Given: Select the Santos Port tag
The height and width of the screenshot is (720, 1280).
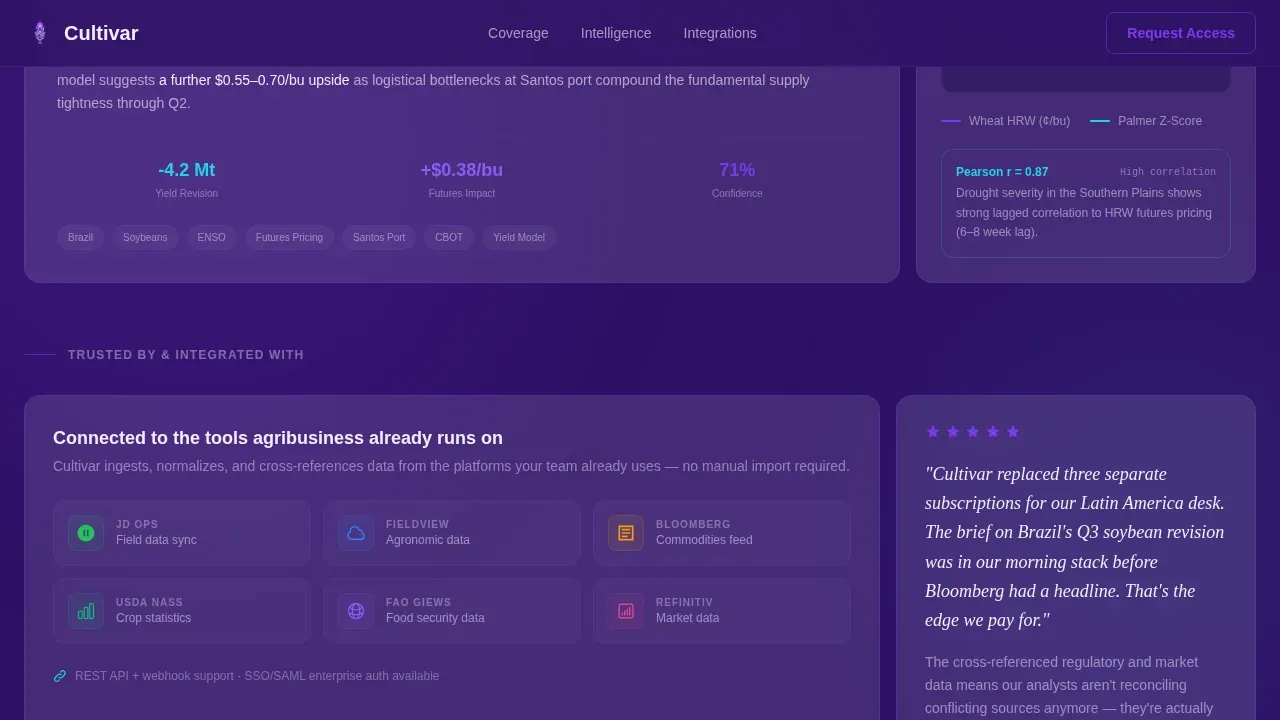Looking at the screenshot, I should tap(379, 237).
